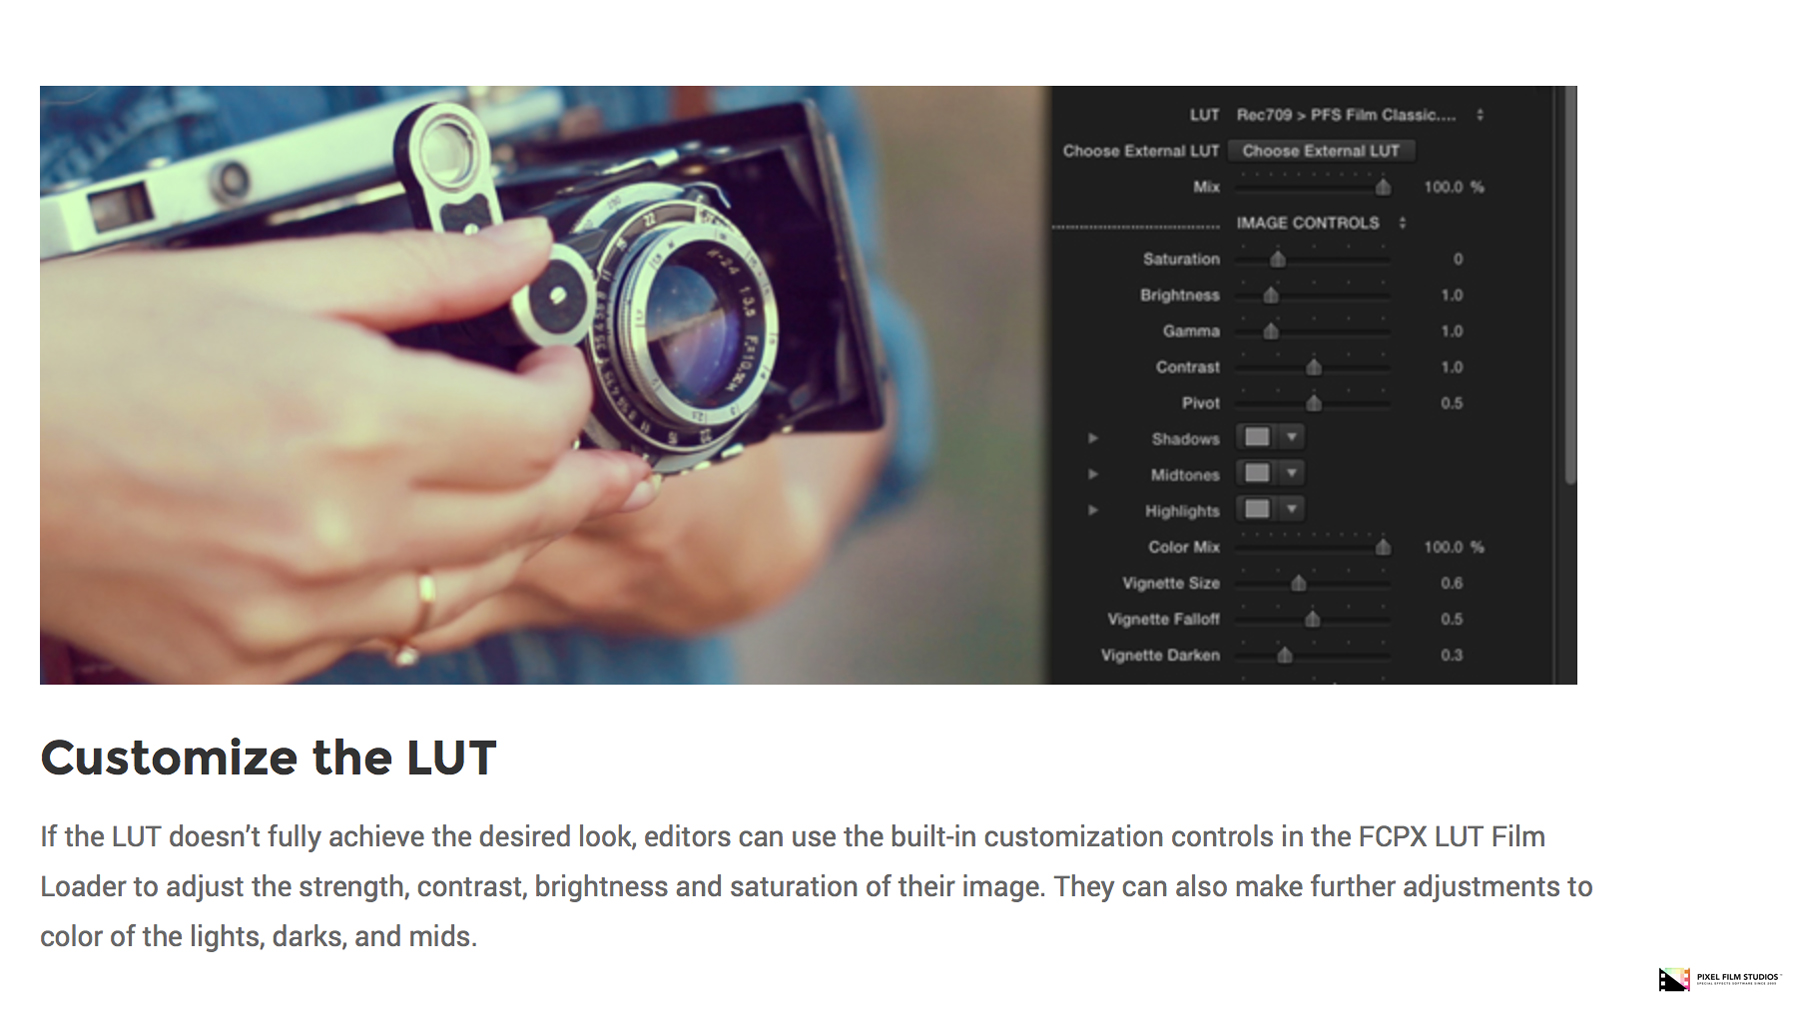The image size is (1806, 1024).
Task: Click the Highlights color swatch
Action: [1257, 509]
